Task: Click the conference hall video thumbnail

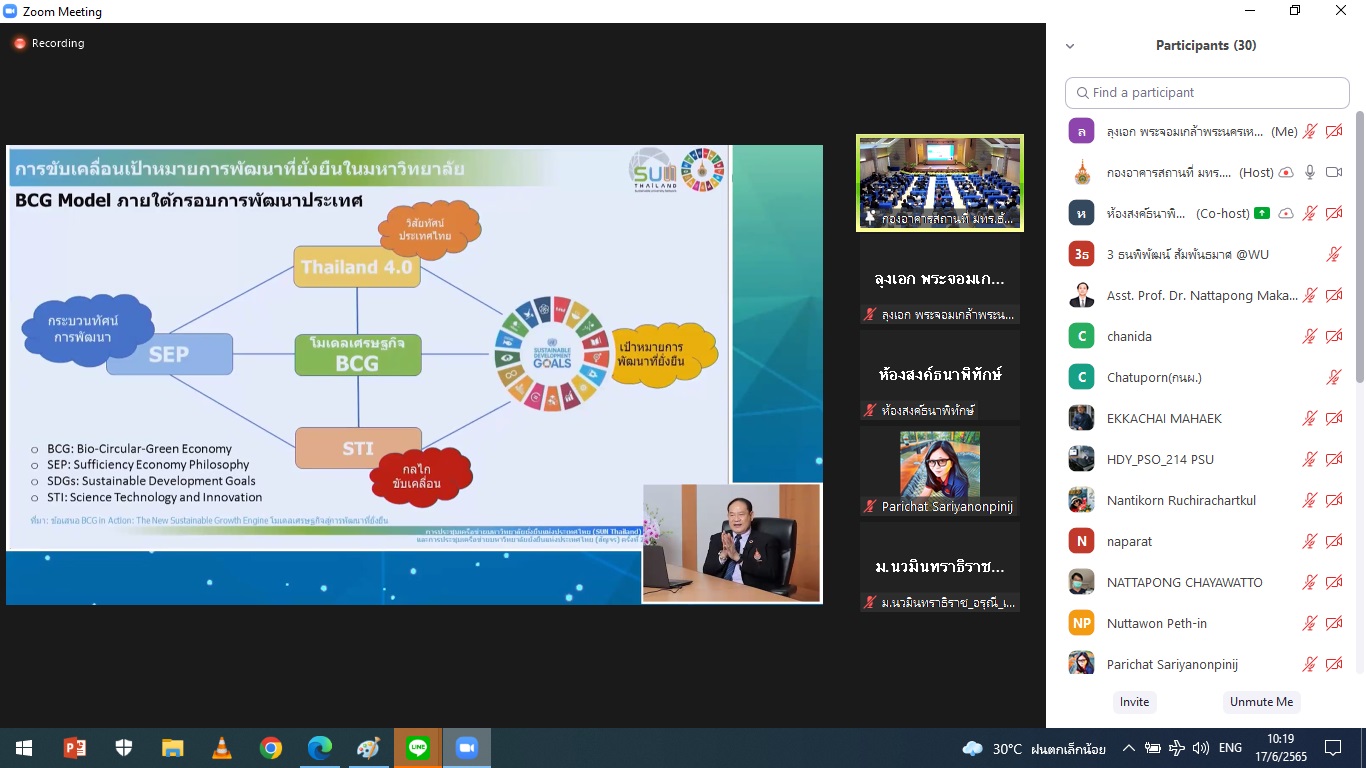Action: click(940, 183)
